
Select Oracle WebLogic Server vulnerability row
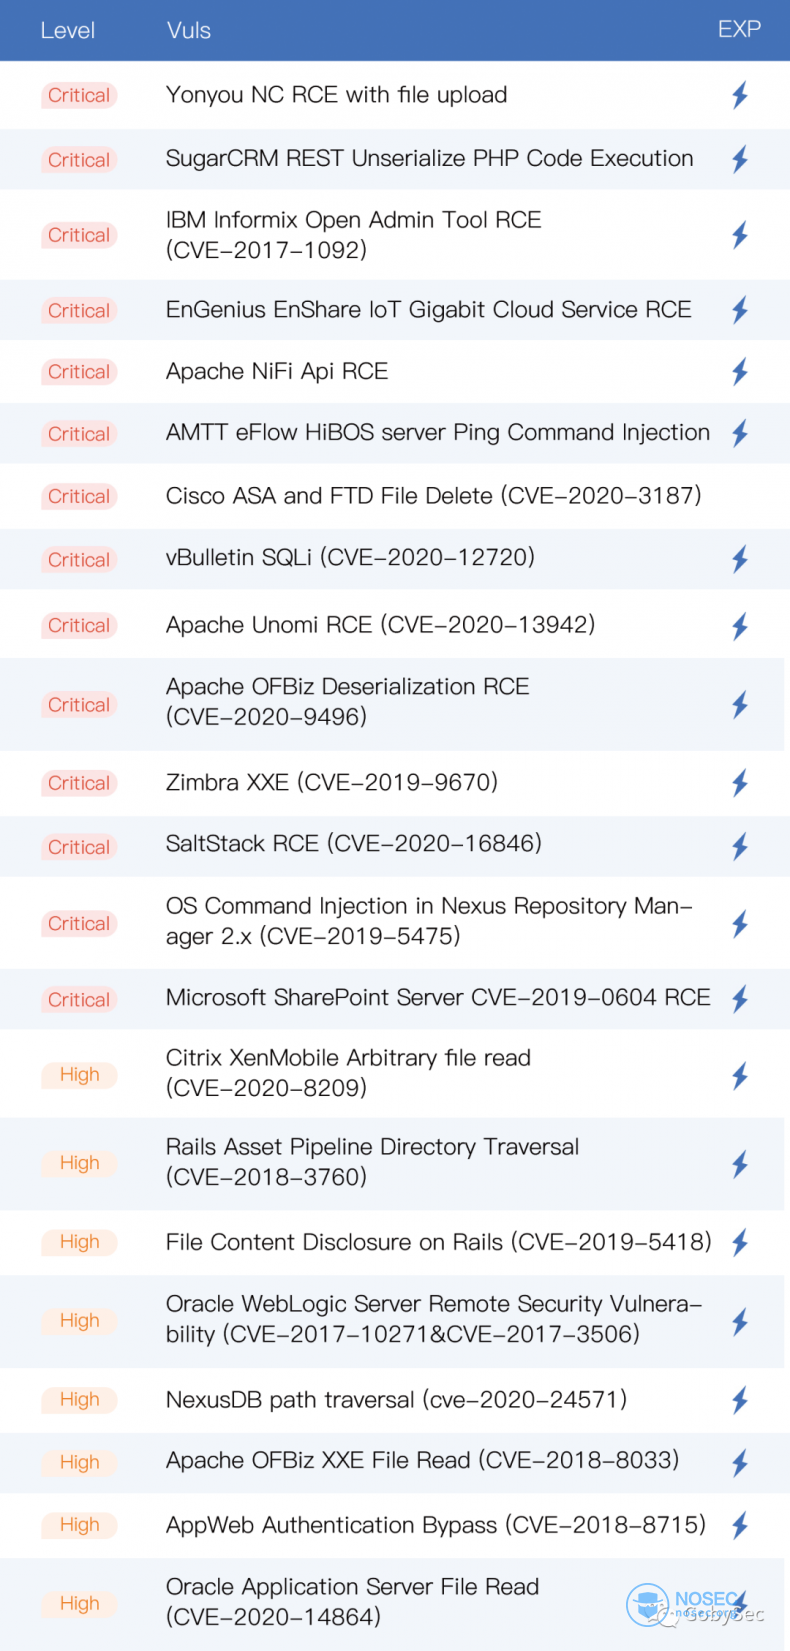pos(433,1319)
